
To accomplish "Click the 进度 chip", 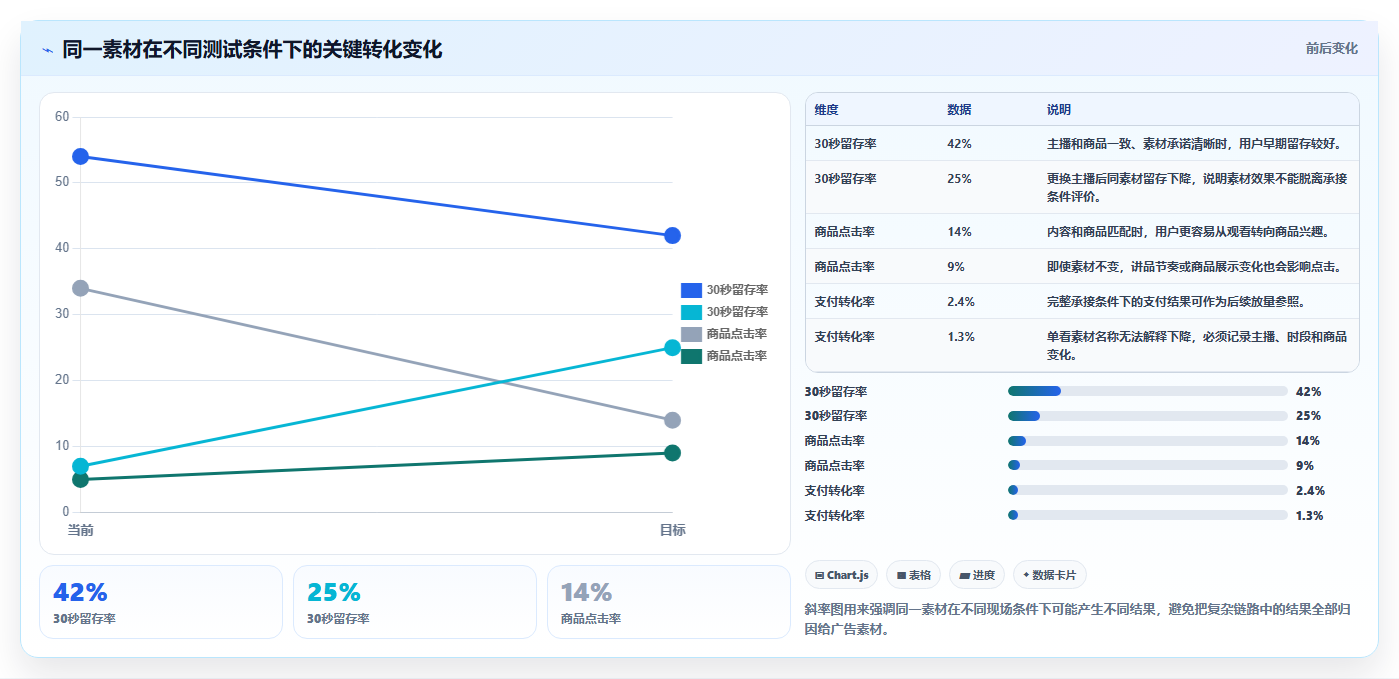I will tap(977, 575).
